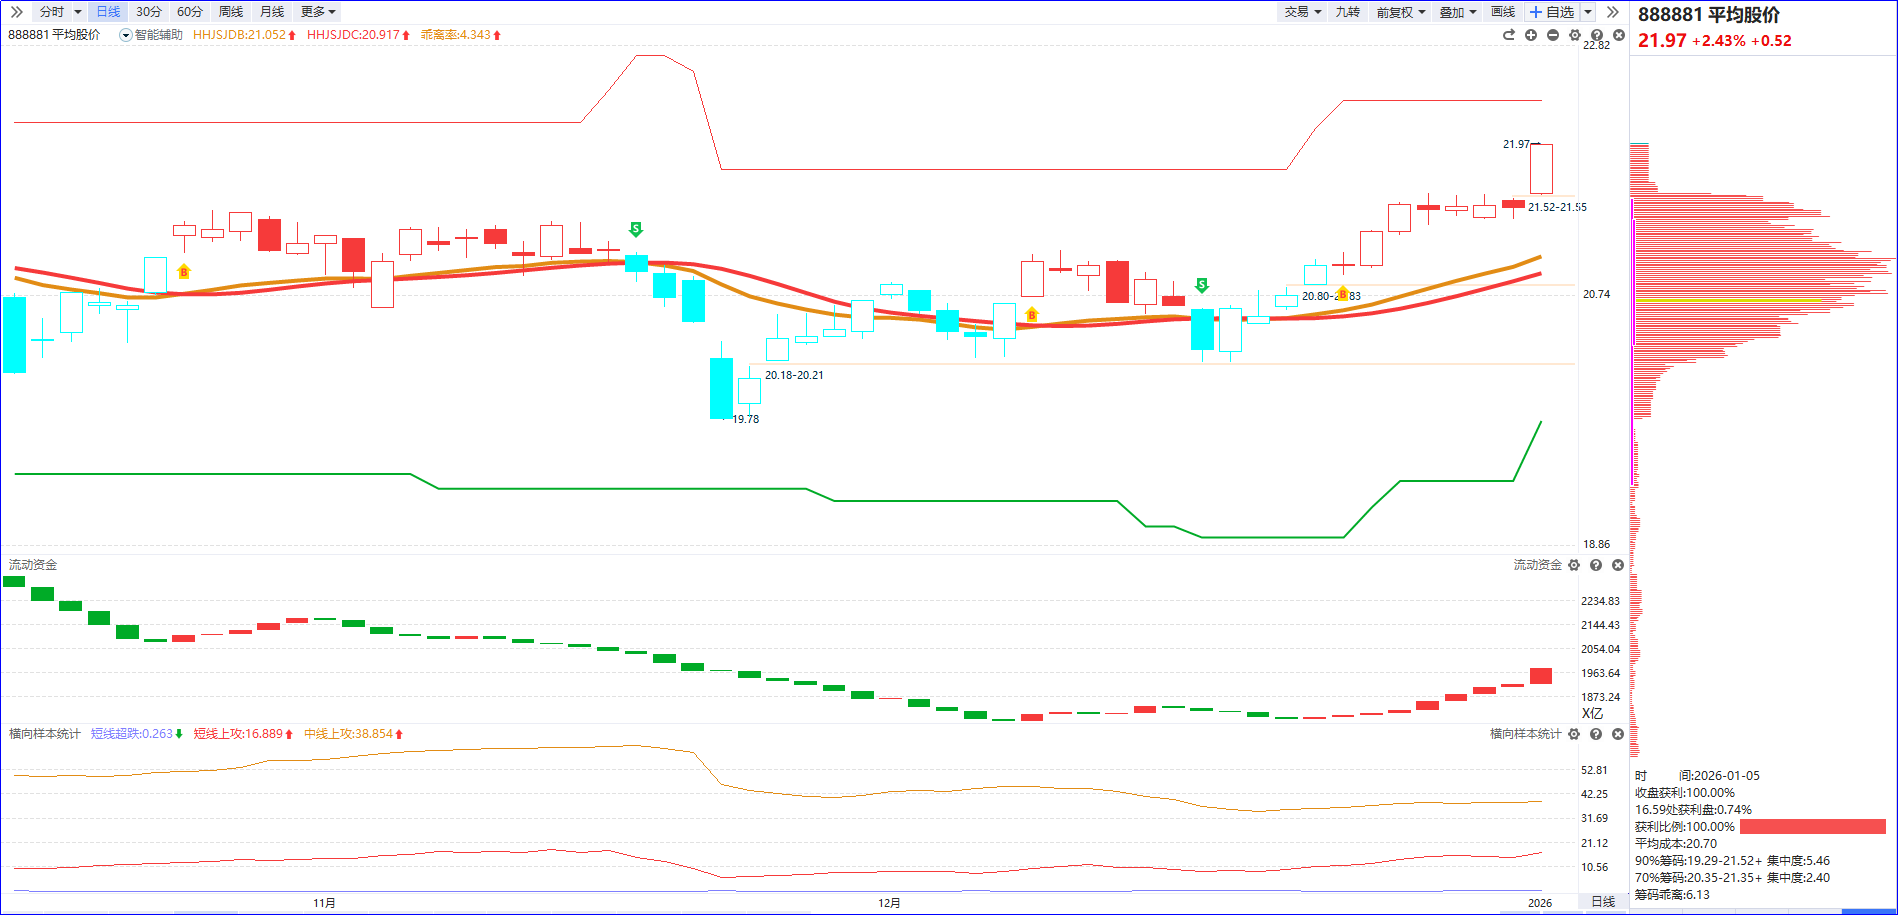This screenshot has width=1898, height=915.
Task: Click the main chart settings gear icon
Action: click(1575, 35)
